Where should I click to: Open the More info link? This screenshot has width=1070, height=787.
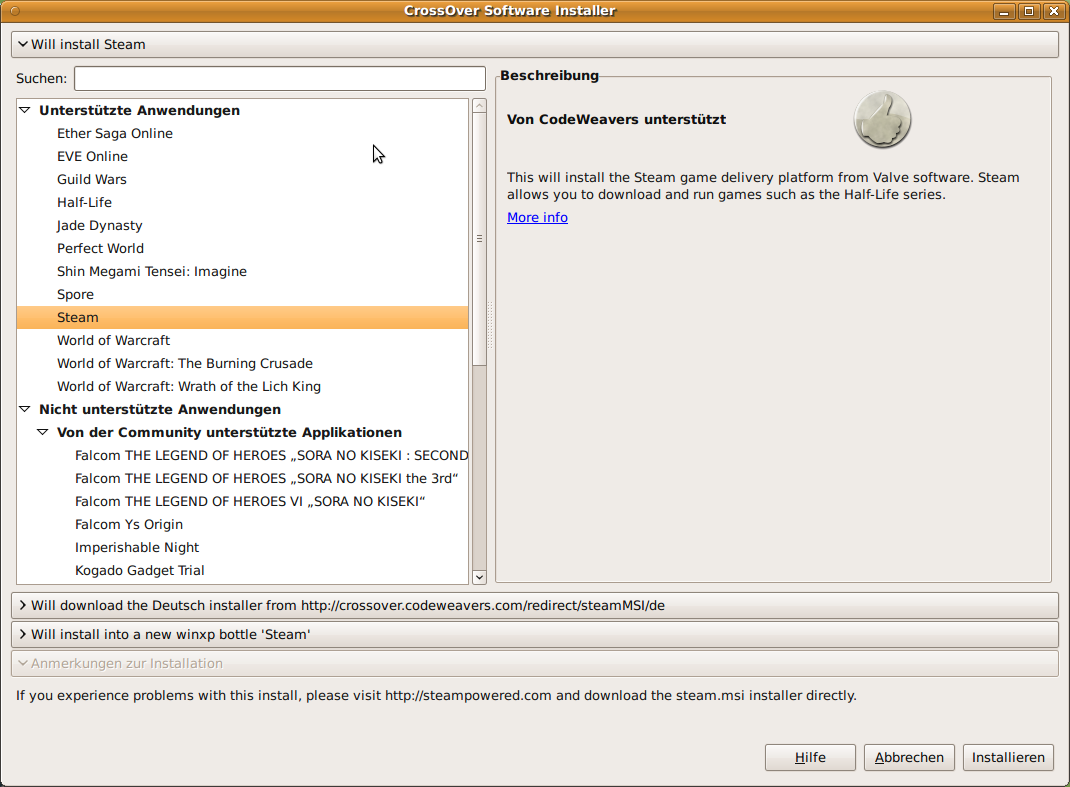click(x=537, y=217)
